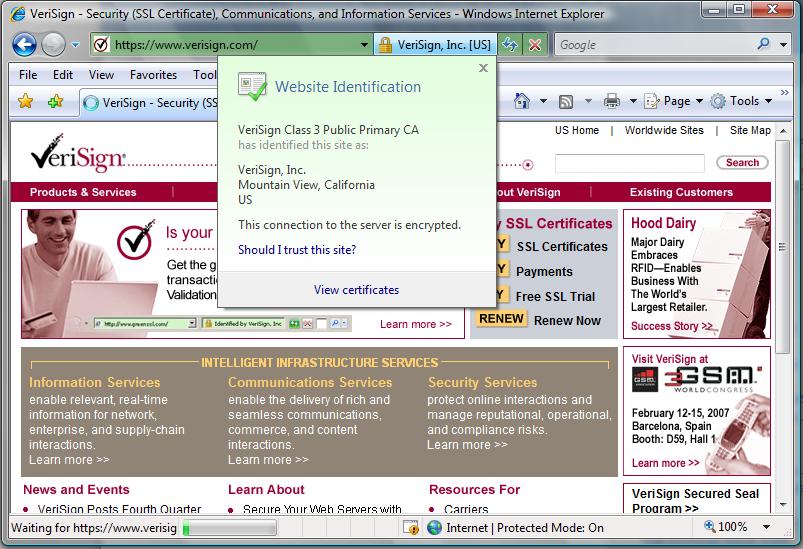803x549 pixels.
Task: Open the Favorites Center star icon
Action: (25, 101)
